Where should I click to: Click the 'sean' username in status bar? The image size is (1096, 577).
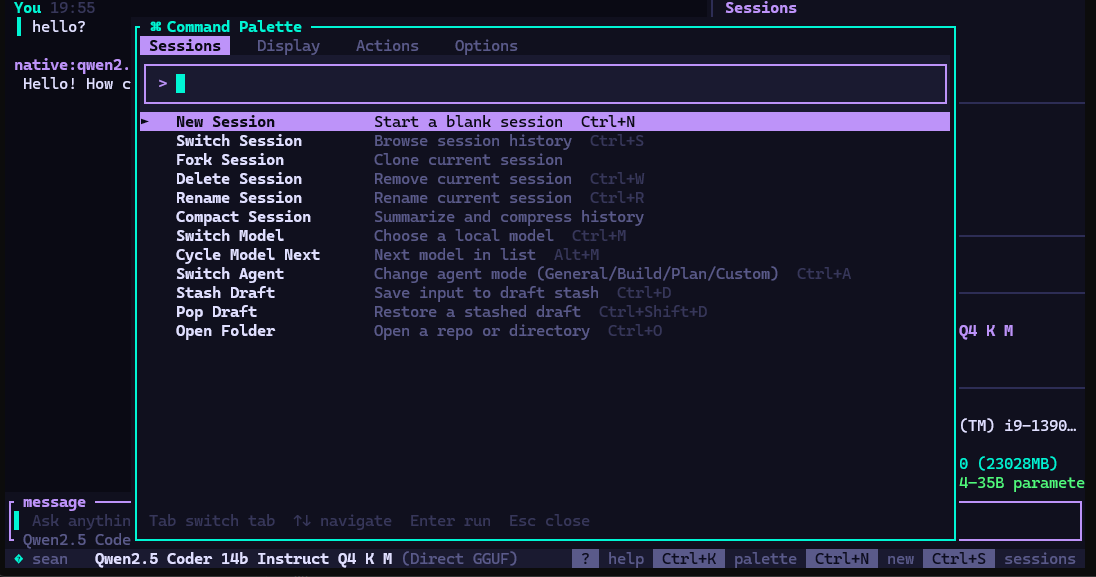tap(50, 559)
